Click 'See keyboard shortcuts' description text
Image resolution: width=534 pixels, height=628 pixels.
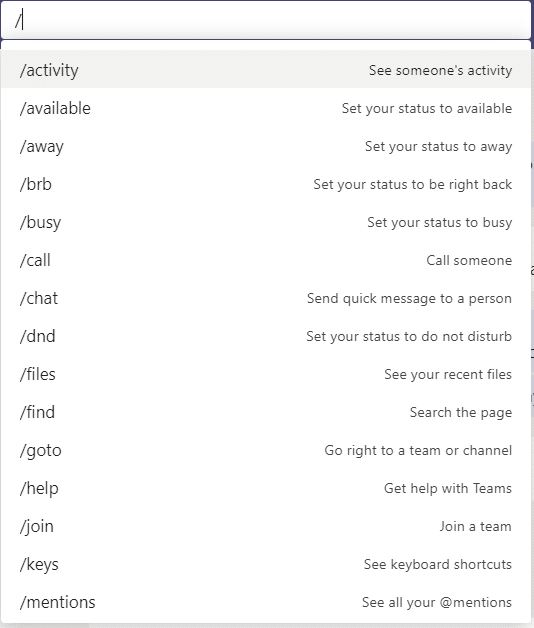437,564
